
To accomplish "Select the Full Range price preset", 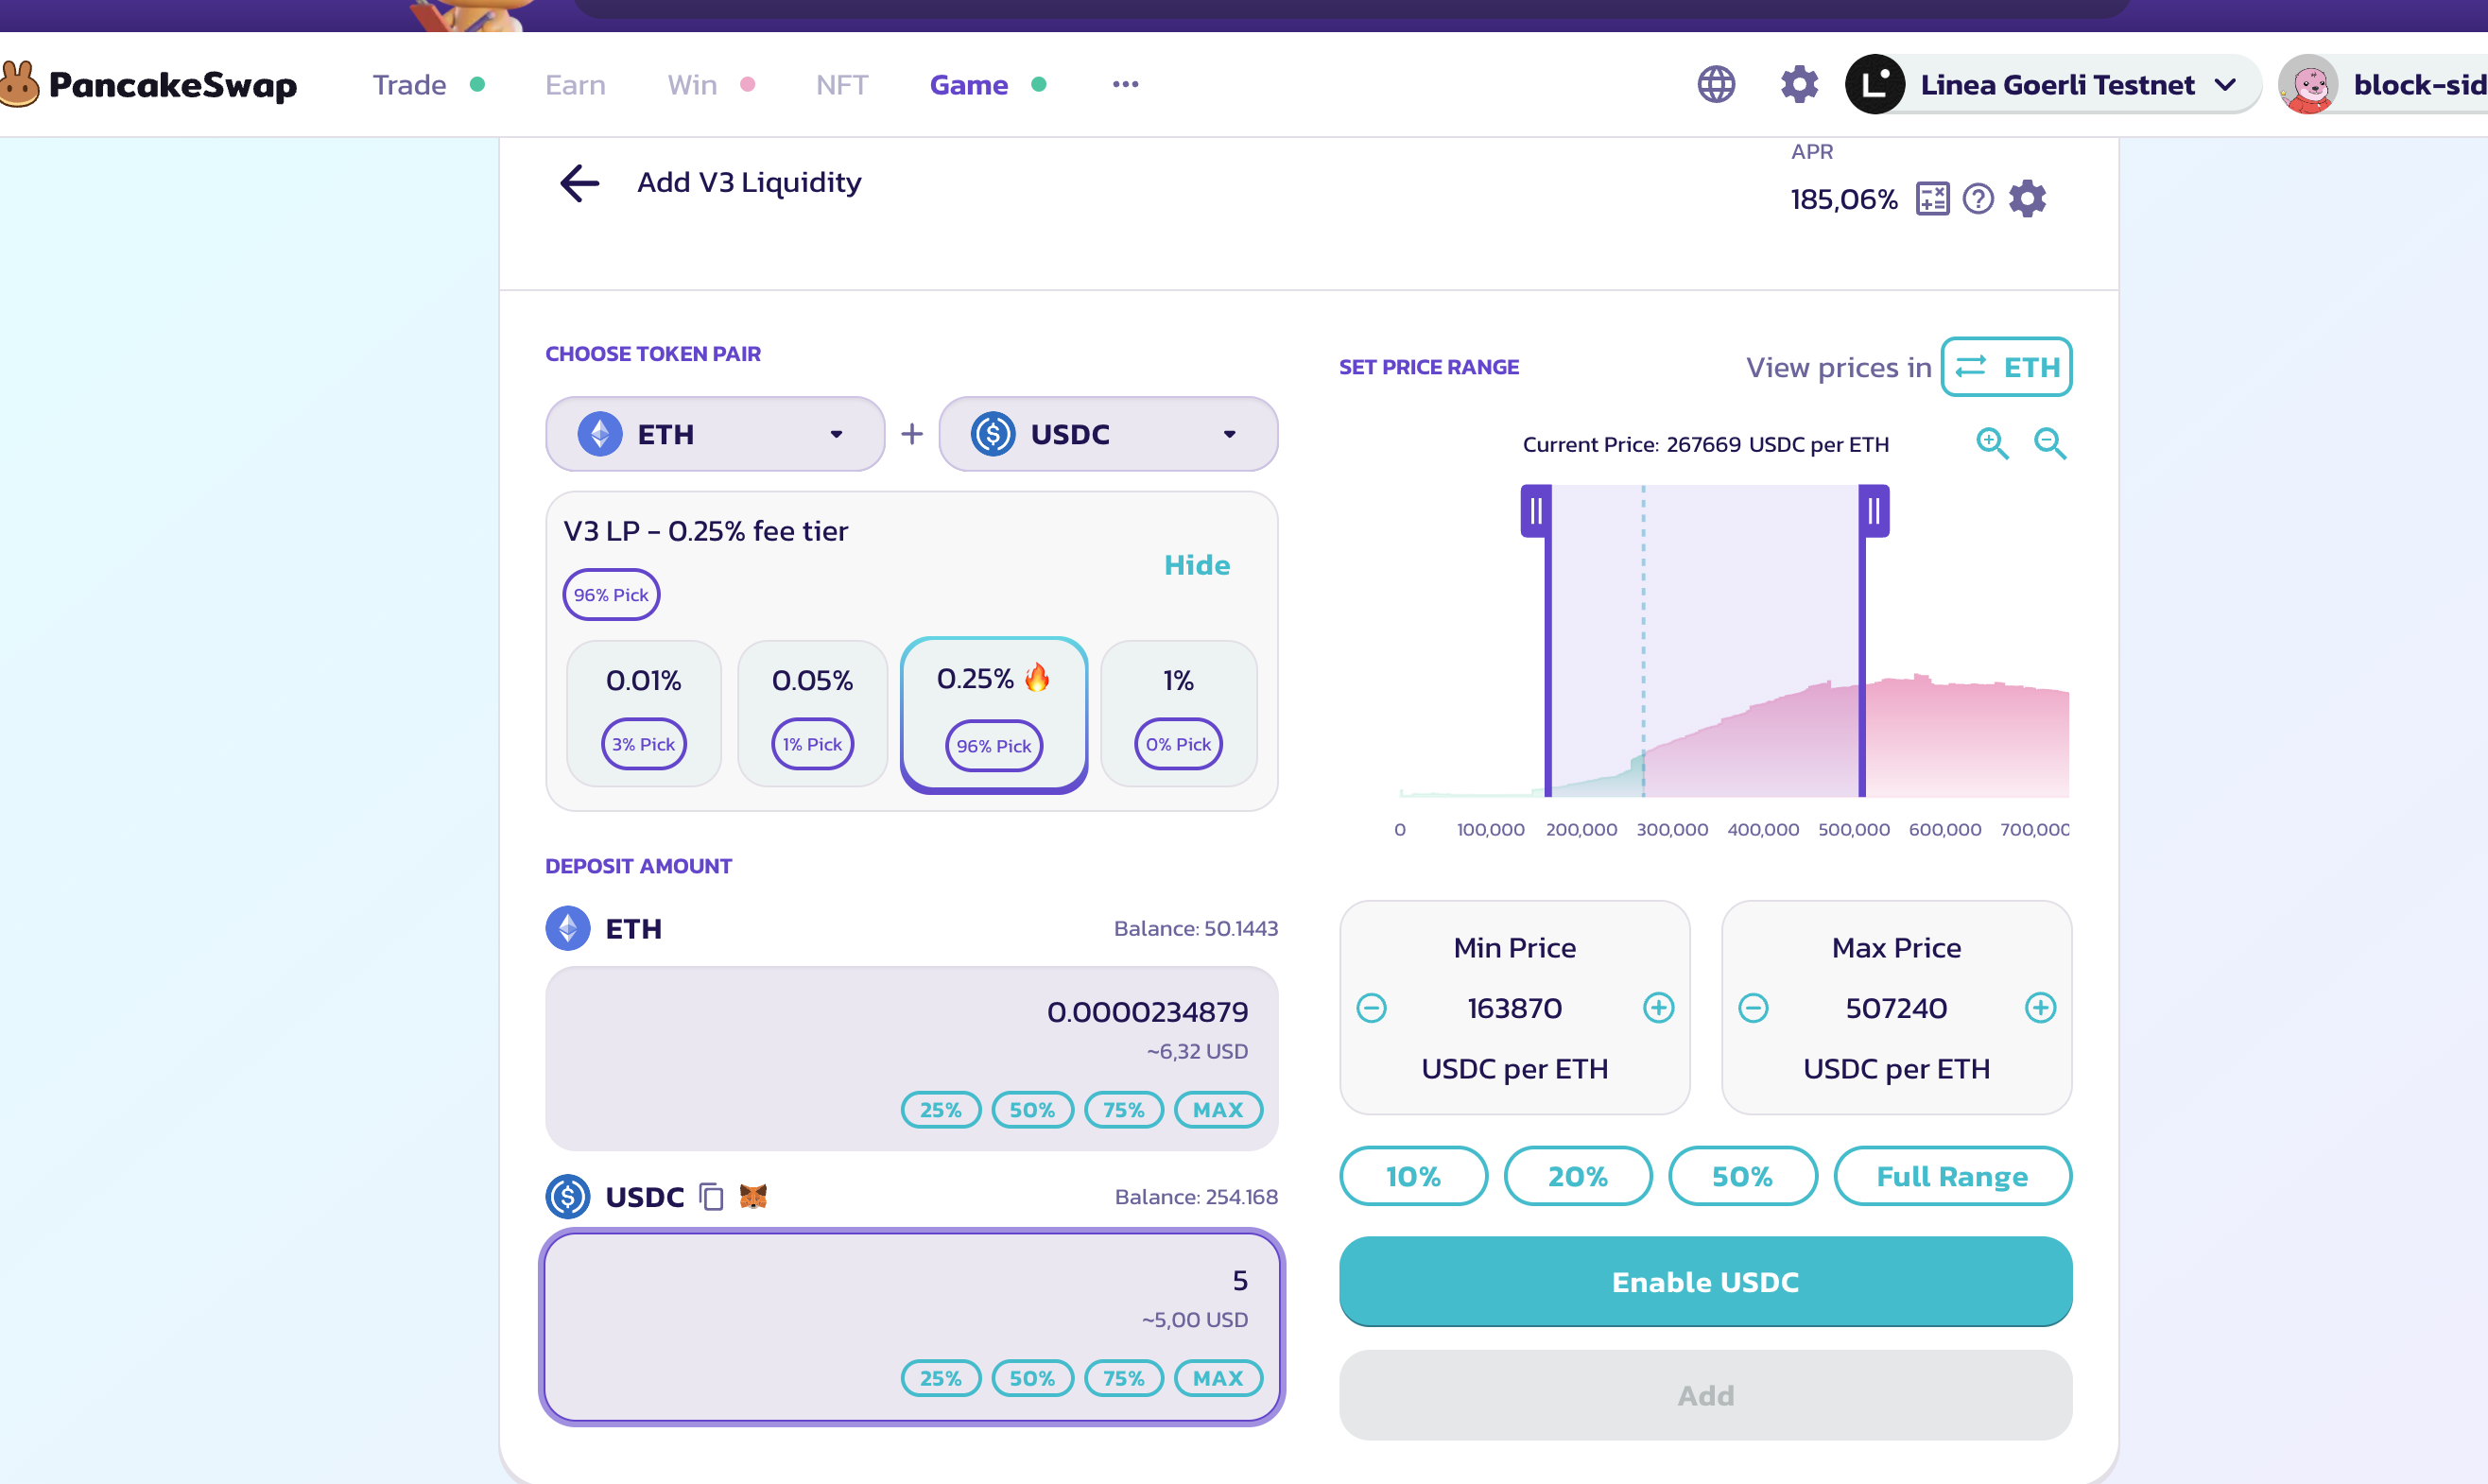I will coord(1951,1176).
